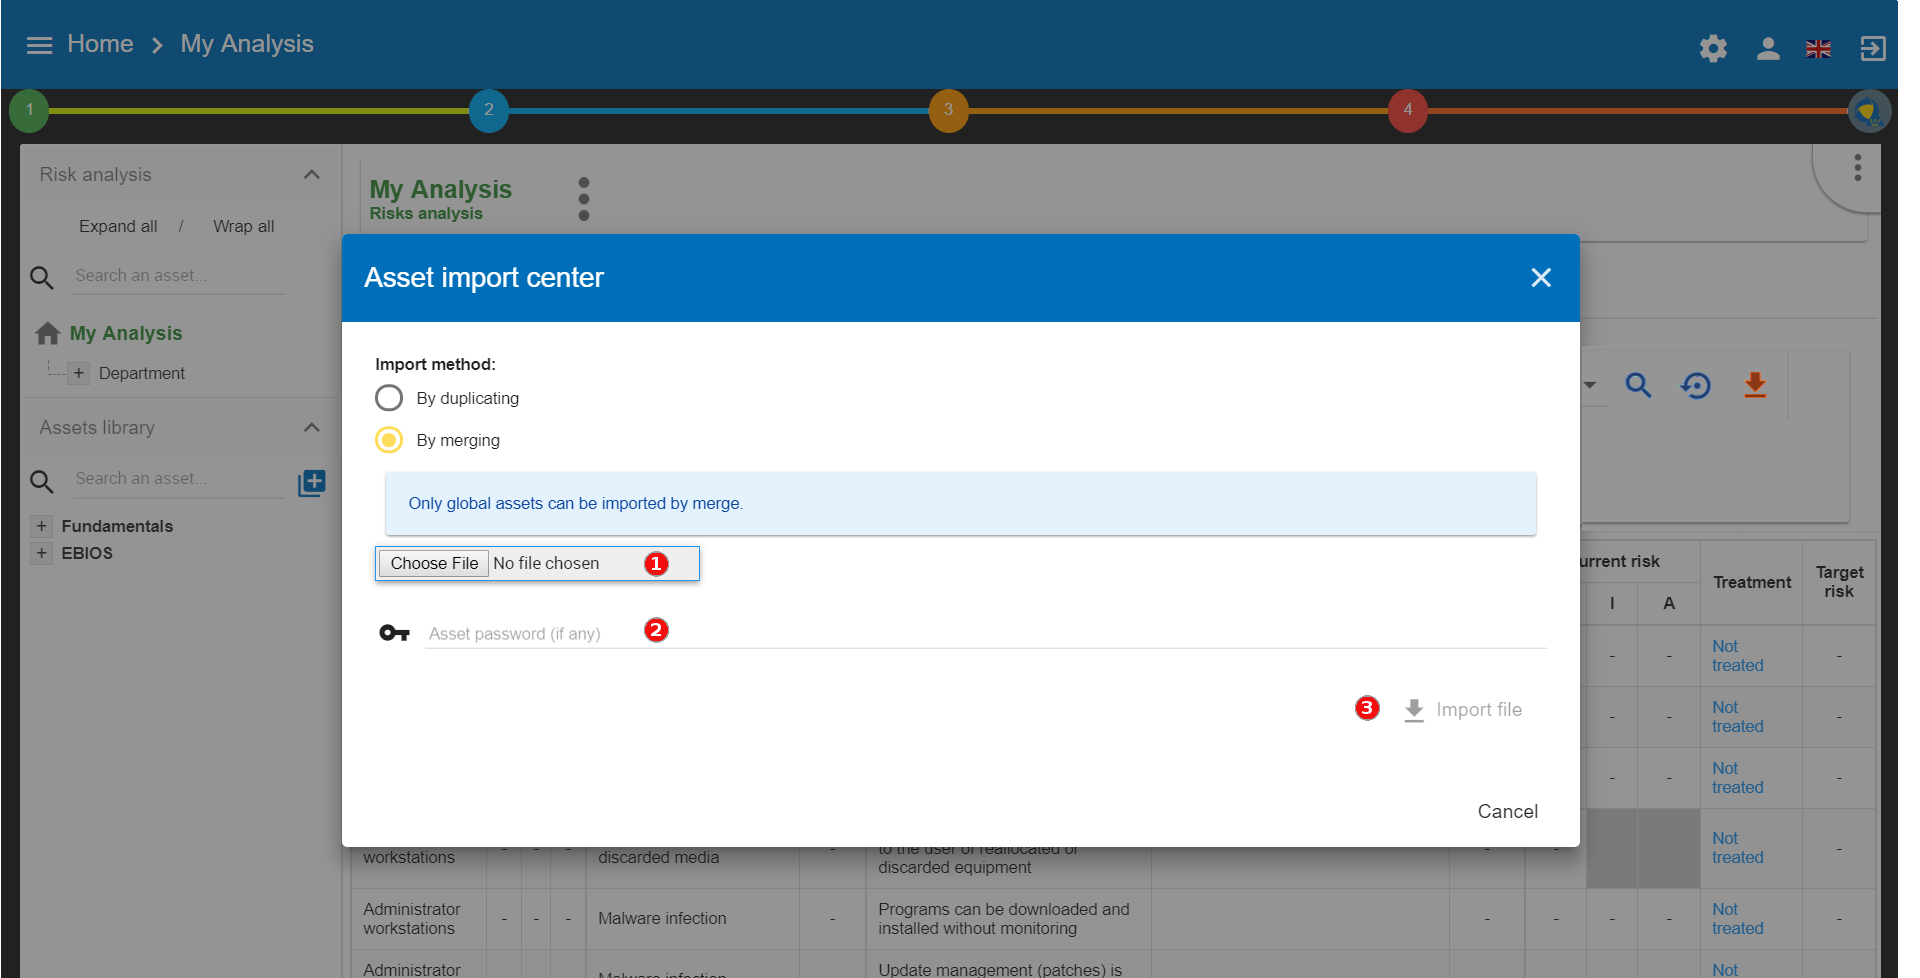Collapse the Assets library panel
The width and height of the screenshot is (1920, 978).
click(x=312, y=428)
